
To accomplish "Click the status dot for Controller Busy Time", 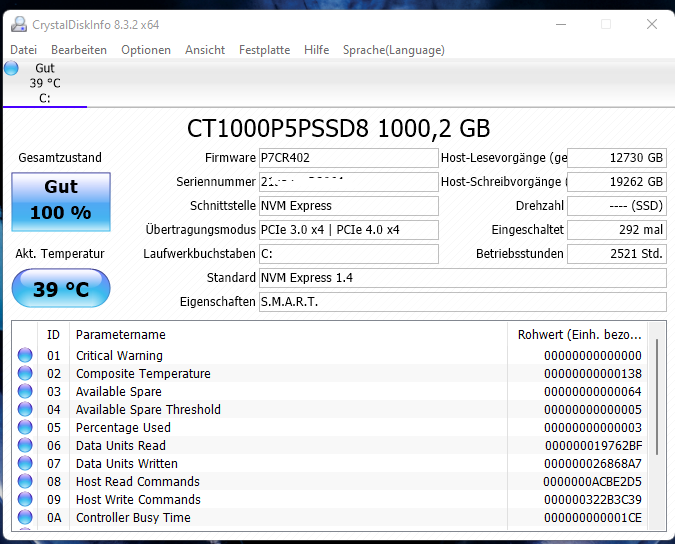I will tap(25, 517).
